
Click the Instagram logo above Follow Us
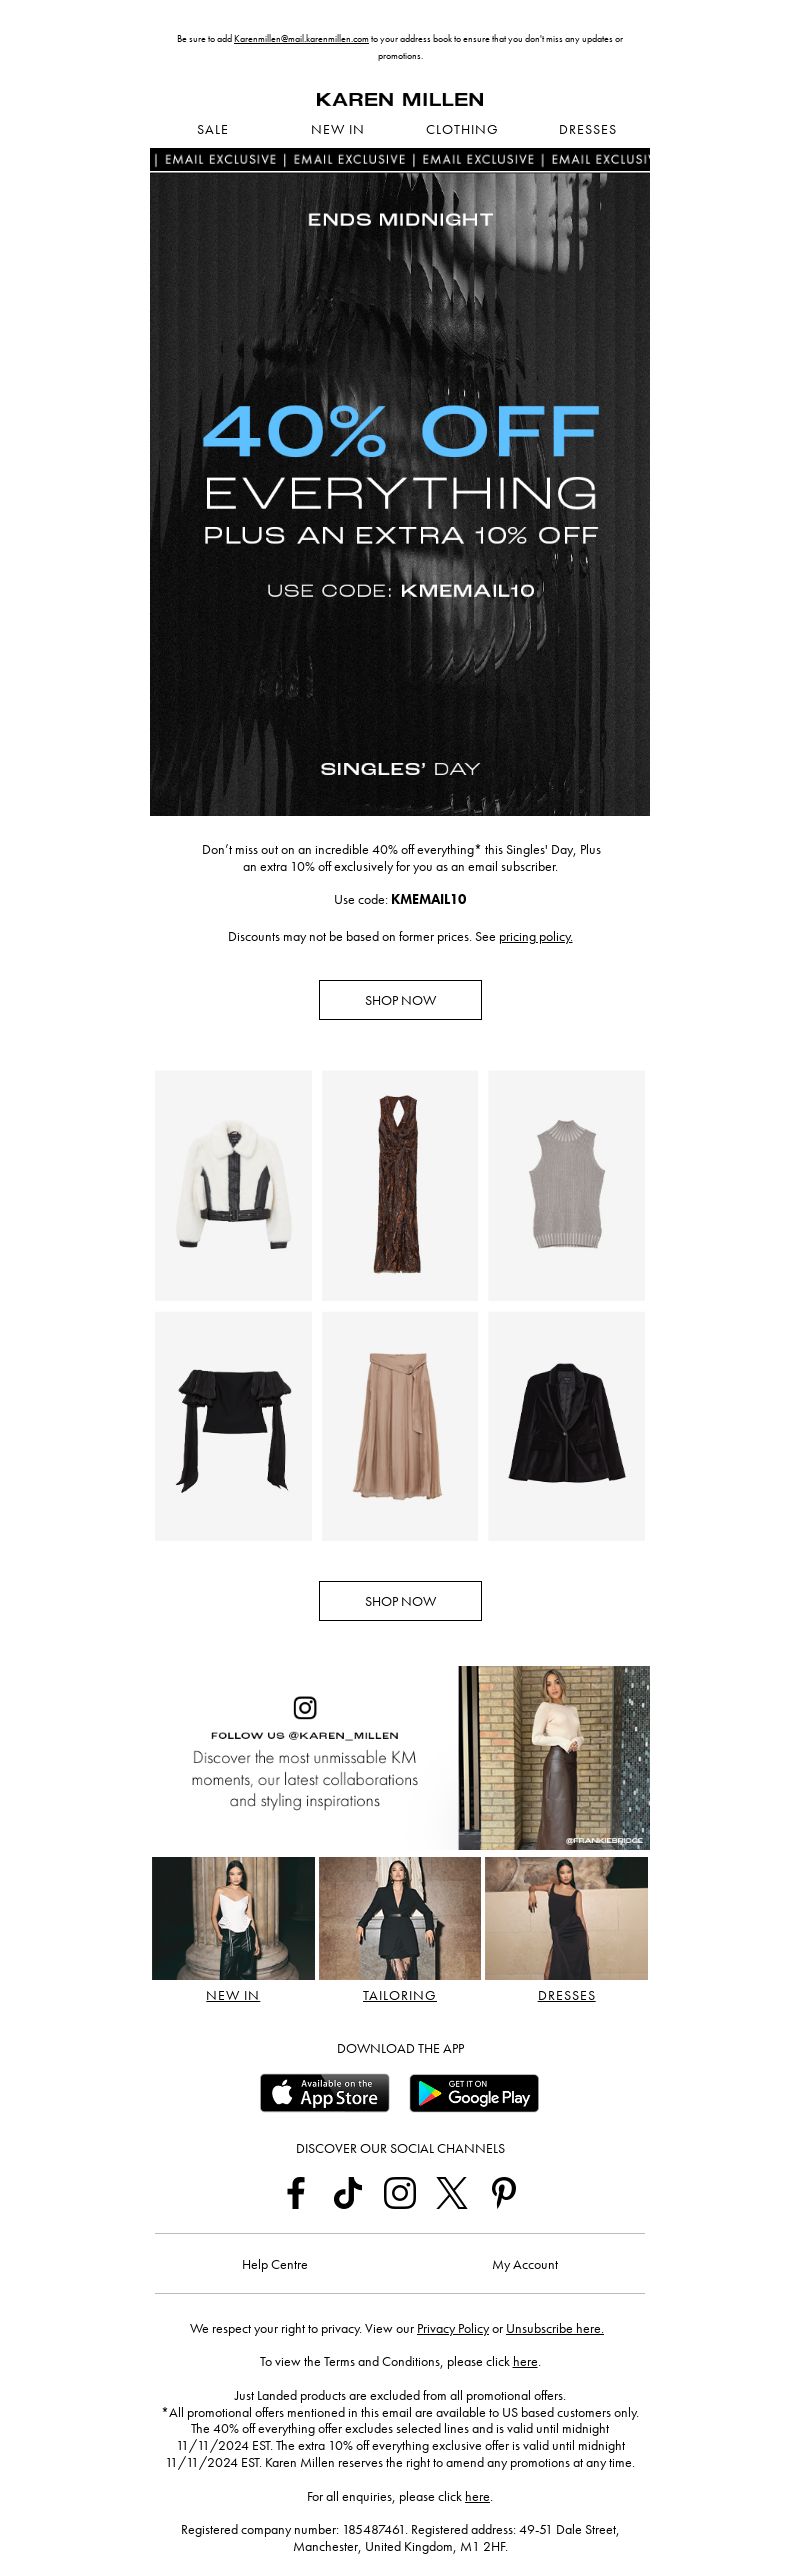coord(305,1707)
